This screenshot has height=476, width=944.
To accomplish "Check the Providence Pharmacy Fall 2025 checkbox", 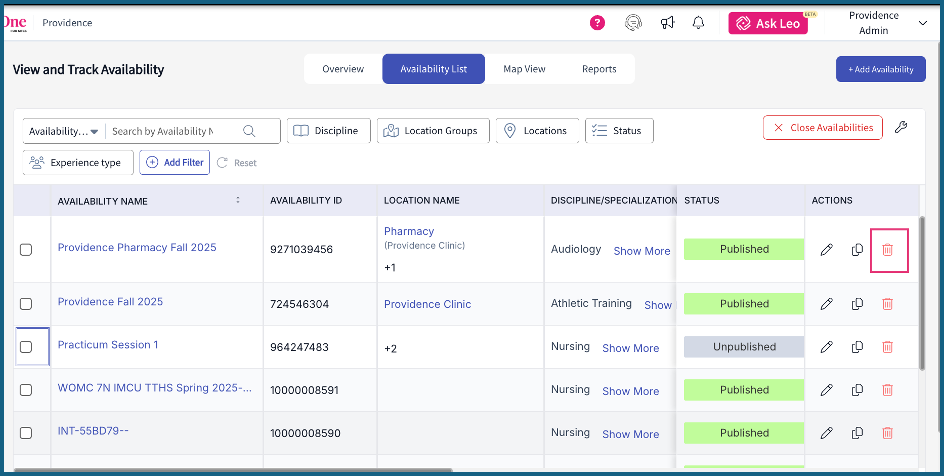I will [x=26, y=250].
